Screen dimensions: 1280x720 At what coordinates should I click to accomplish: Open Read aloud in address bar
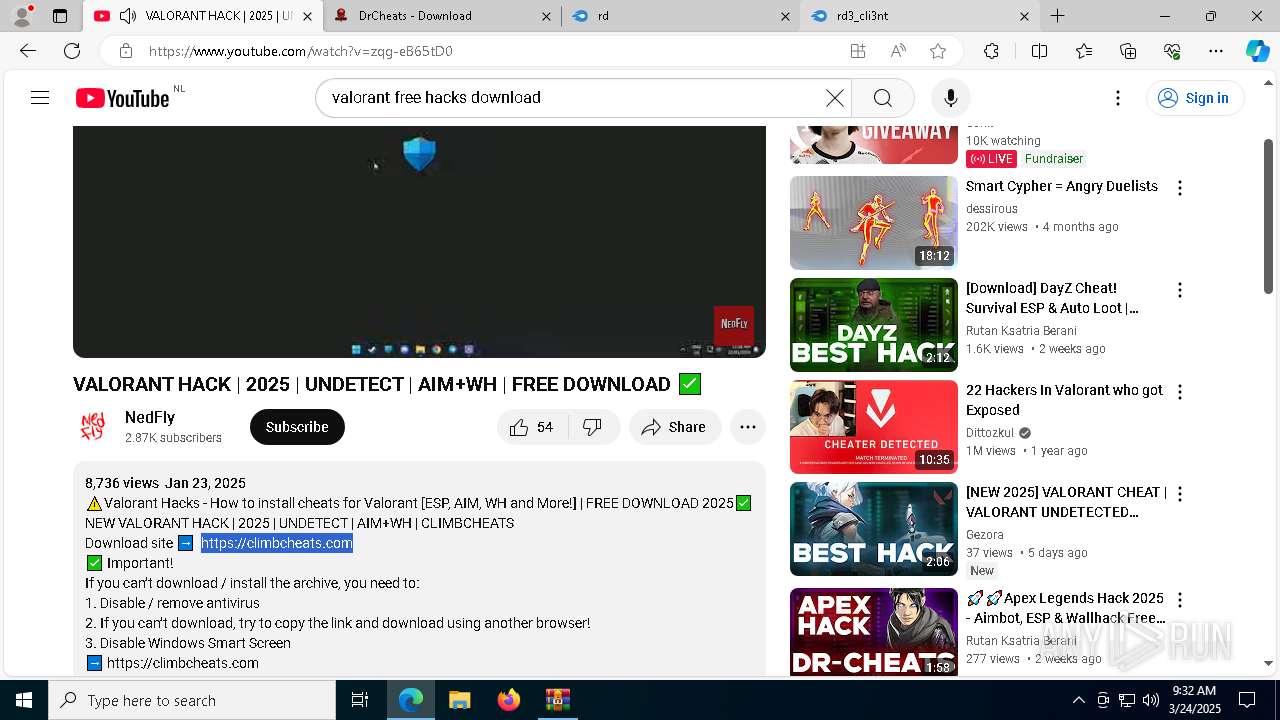point(897,51)
